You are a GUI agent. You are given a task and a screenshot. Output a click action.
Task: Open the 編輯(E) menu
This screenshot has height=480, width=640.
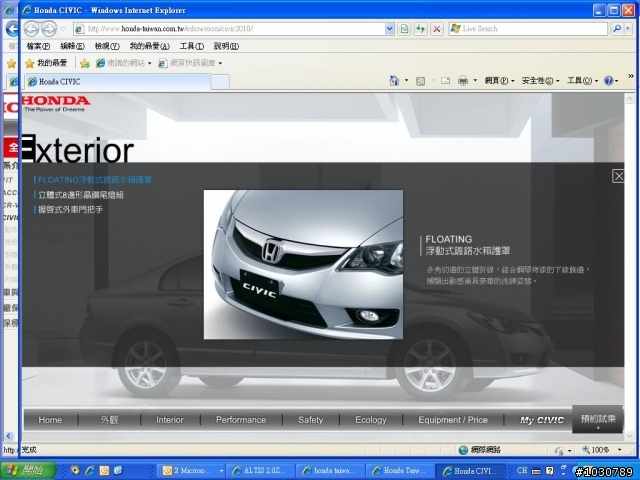point(72,46)
